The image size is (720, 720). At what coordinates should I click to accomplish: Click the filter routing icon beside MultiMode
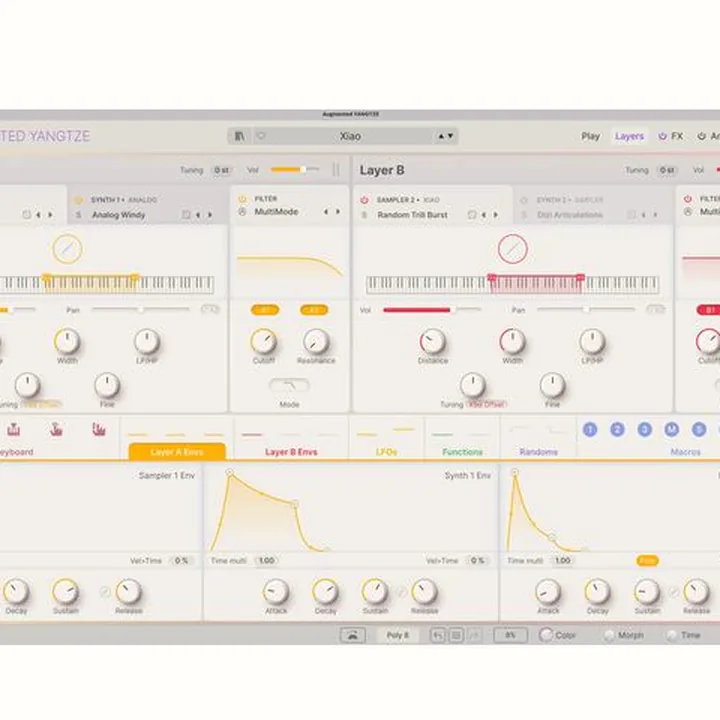(242, 212)
